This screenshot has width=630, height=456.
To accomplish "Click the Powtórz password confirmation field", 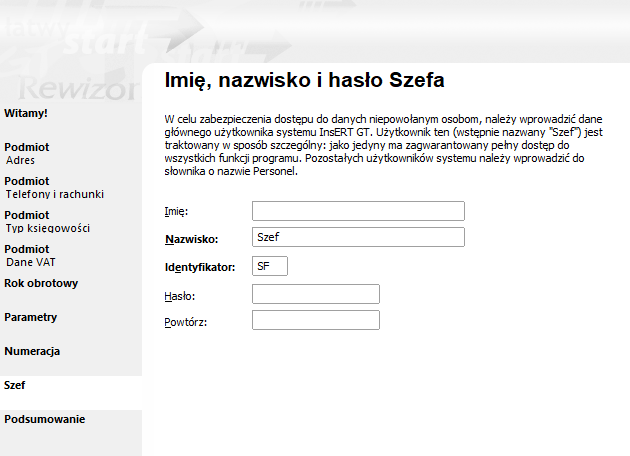I will tap(315, 320).
